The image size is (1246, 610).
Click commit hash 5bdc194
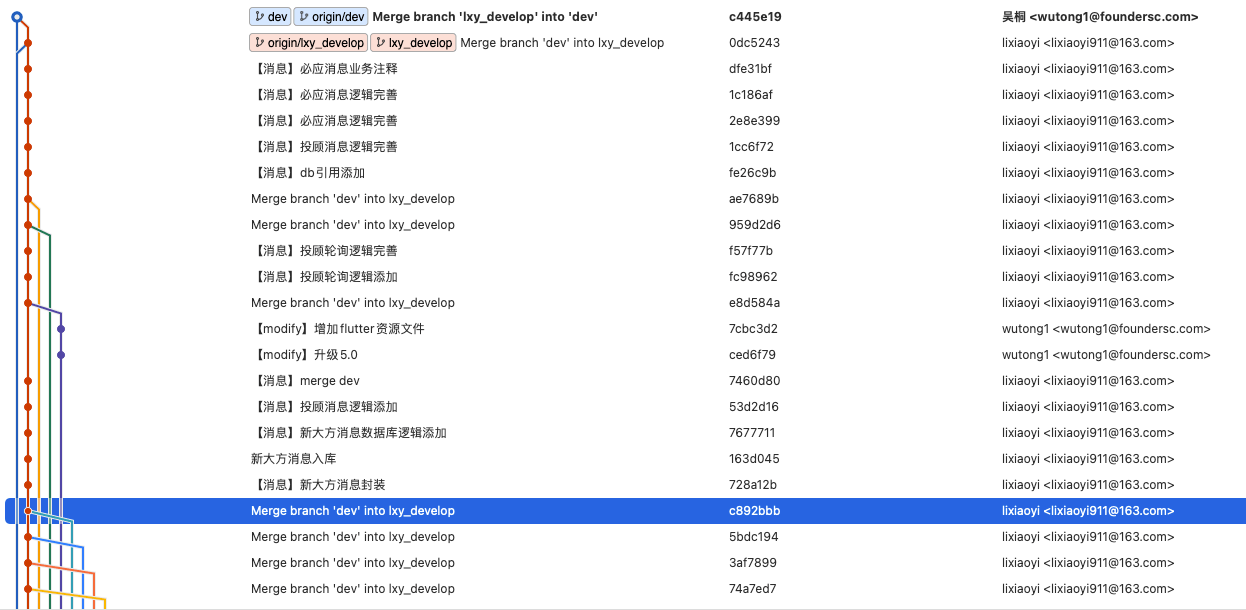[x=754, y=537]
